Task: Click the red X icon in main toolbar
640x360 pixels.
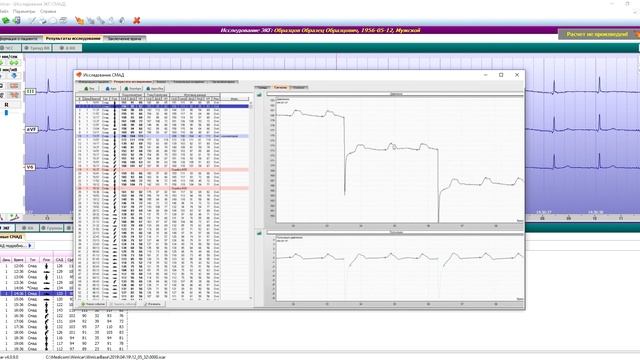Action: tap(137, 20)
